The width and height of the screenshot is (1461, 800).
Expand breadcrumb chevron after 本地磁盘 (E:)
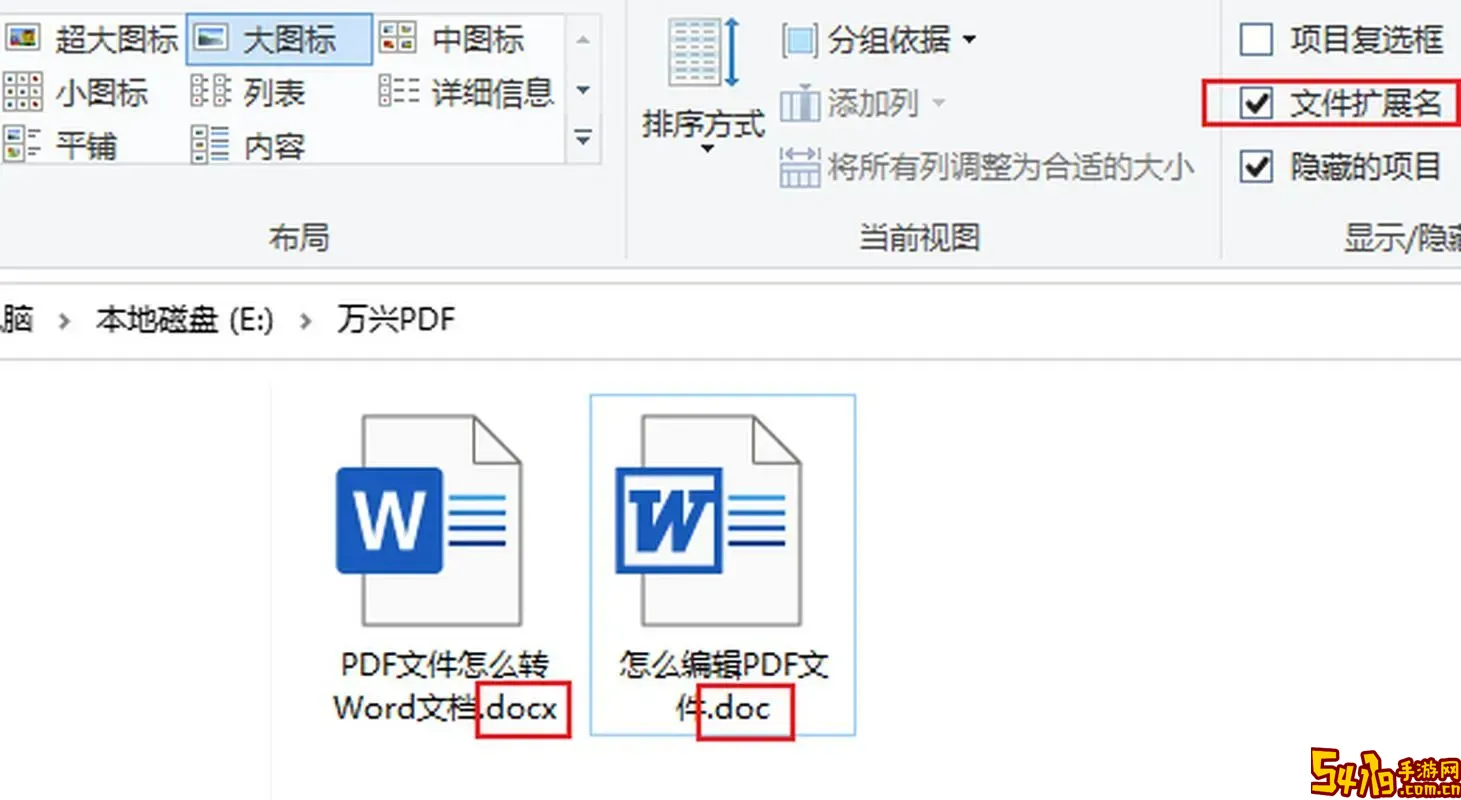point(305,321)
